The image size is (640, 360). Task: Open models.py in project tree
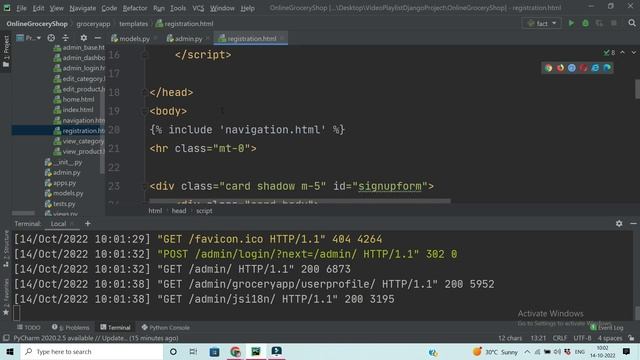(68, 193)
